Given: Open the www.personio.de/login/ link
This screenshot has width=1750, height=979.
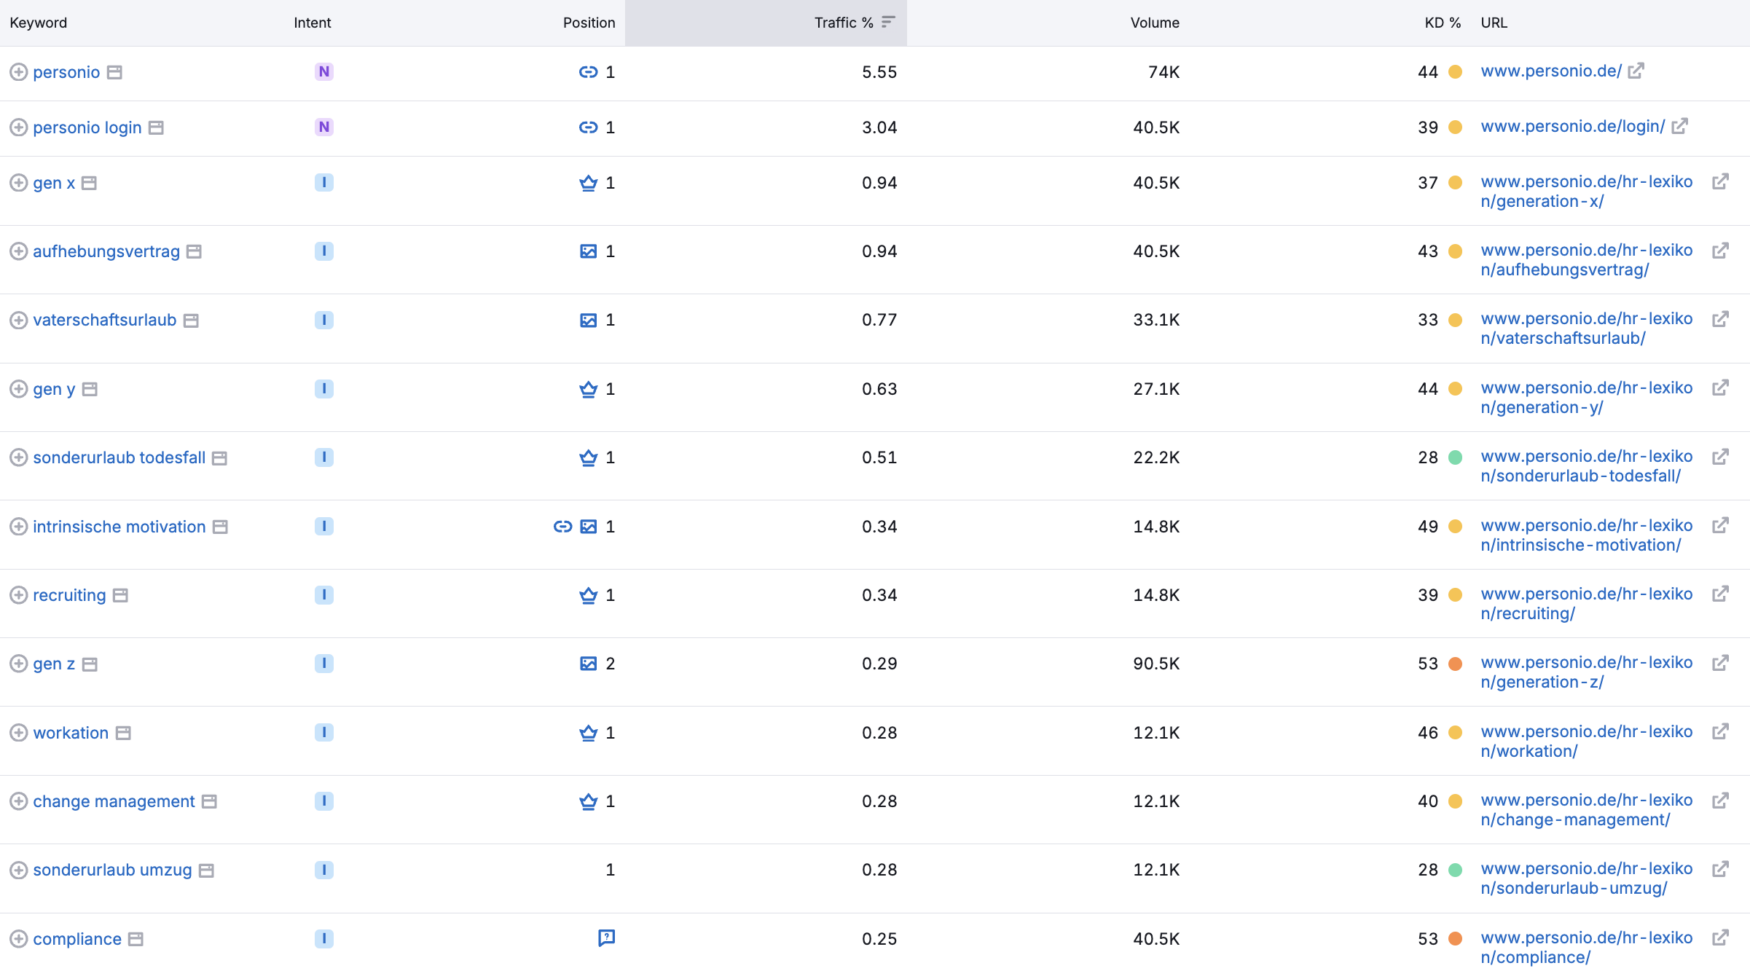Looking at the screenshot, I should point(1571,126).
